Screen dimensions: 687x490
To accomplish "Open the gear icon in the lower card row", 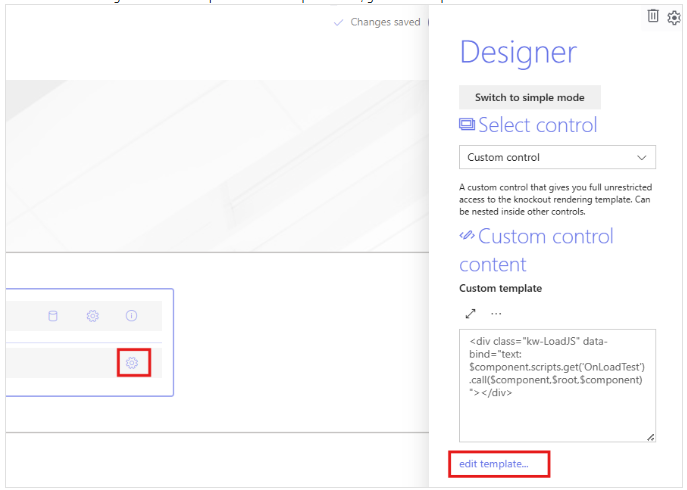I will pos(132,363).
